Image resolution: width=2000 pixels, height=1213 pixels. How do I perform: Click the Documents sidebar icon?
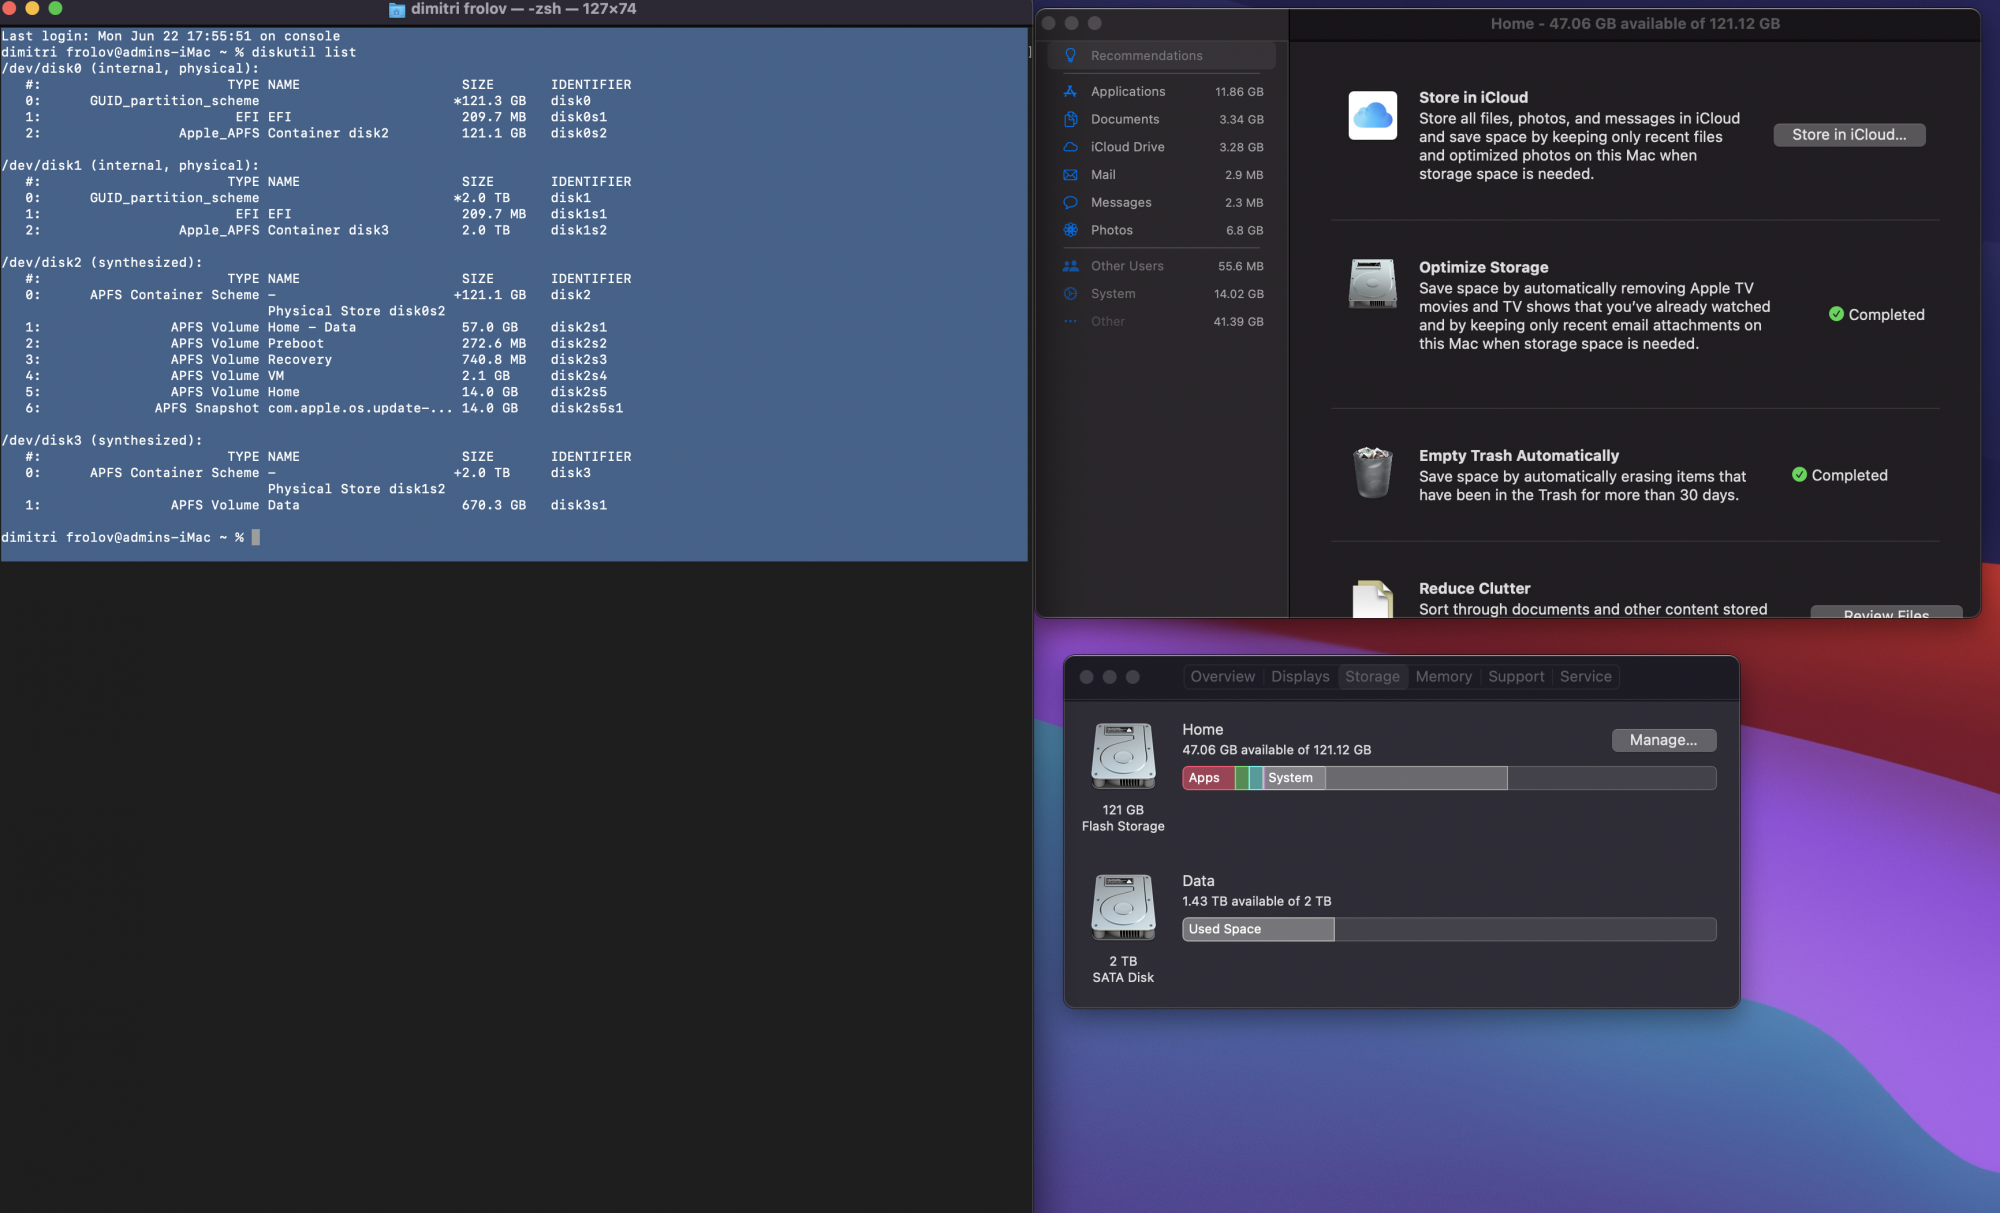click(x=1070, y=119)
